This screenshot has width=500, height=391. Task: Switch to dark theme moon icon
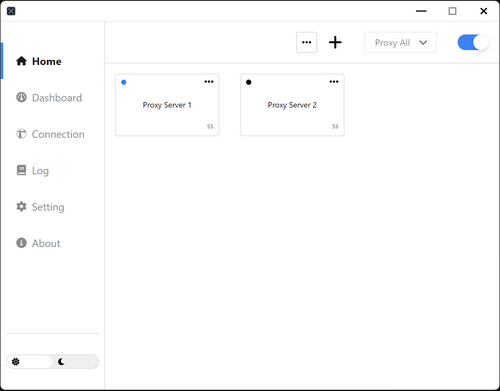(61, 362)
